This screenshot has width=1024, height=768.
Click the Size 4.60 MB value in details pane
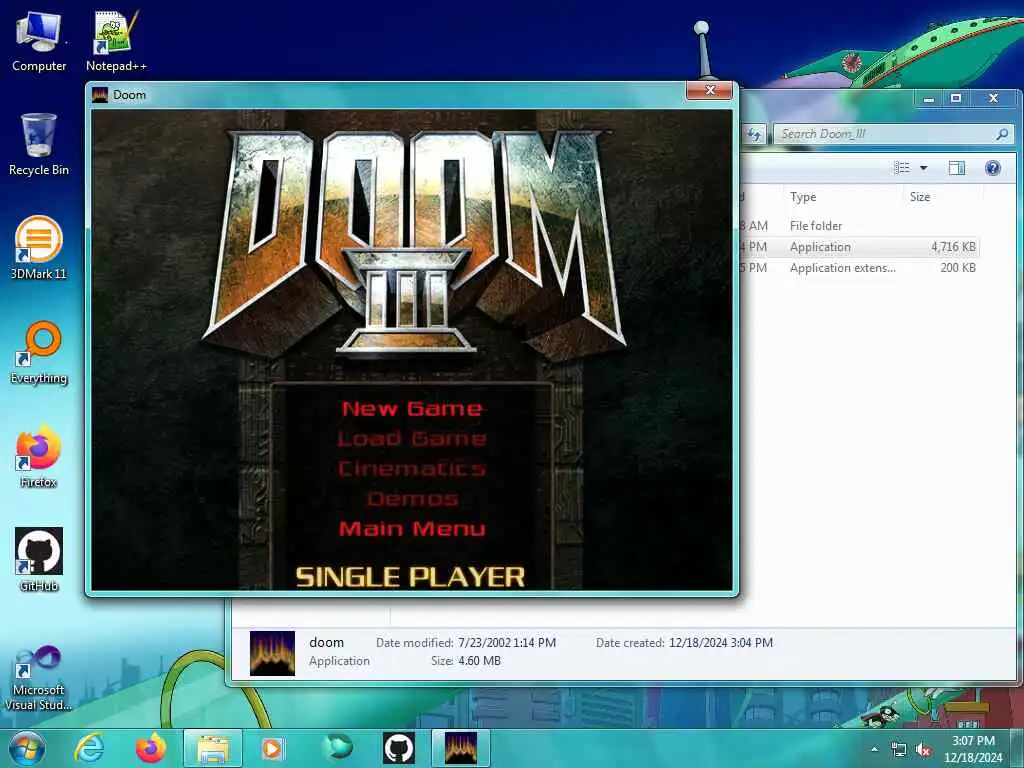[x=479, y=661]
